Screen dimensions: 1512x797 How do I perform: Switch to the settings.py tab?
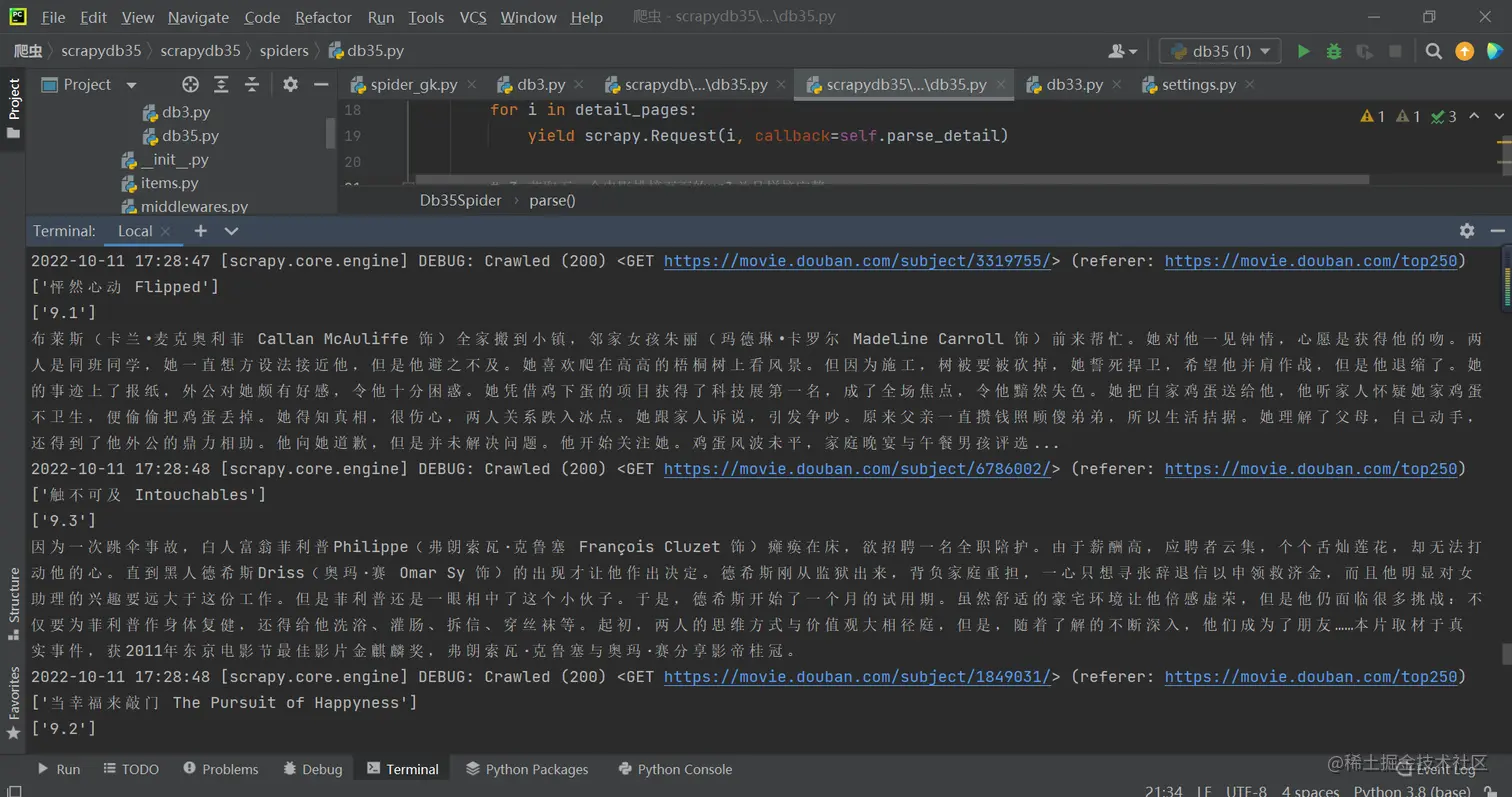(x=1198, y=85)
